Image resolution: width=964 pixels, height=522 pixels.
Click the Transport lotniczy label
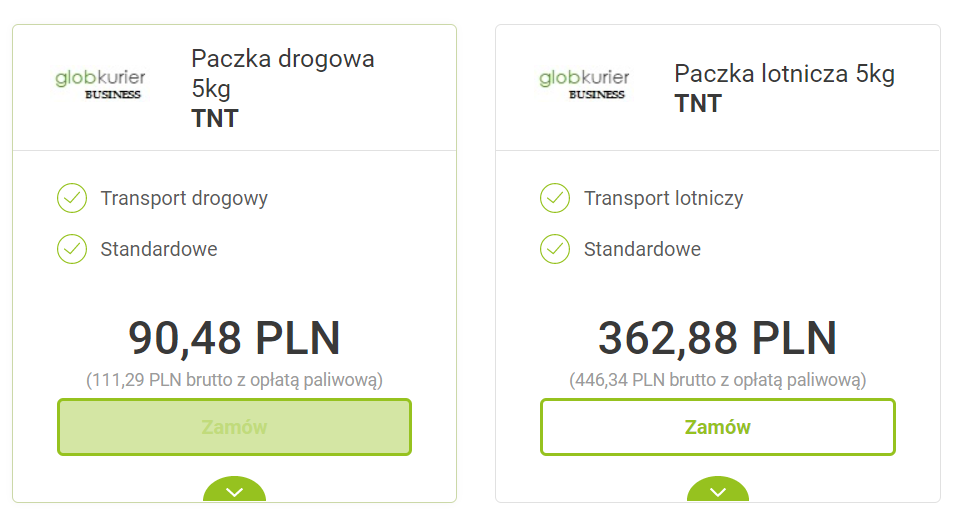tap(663, 198)
